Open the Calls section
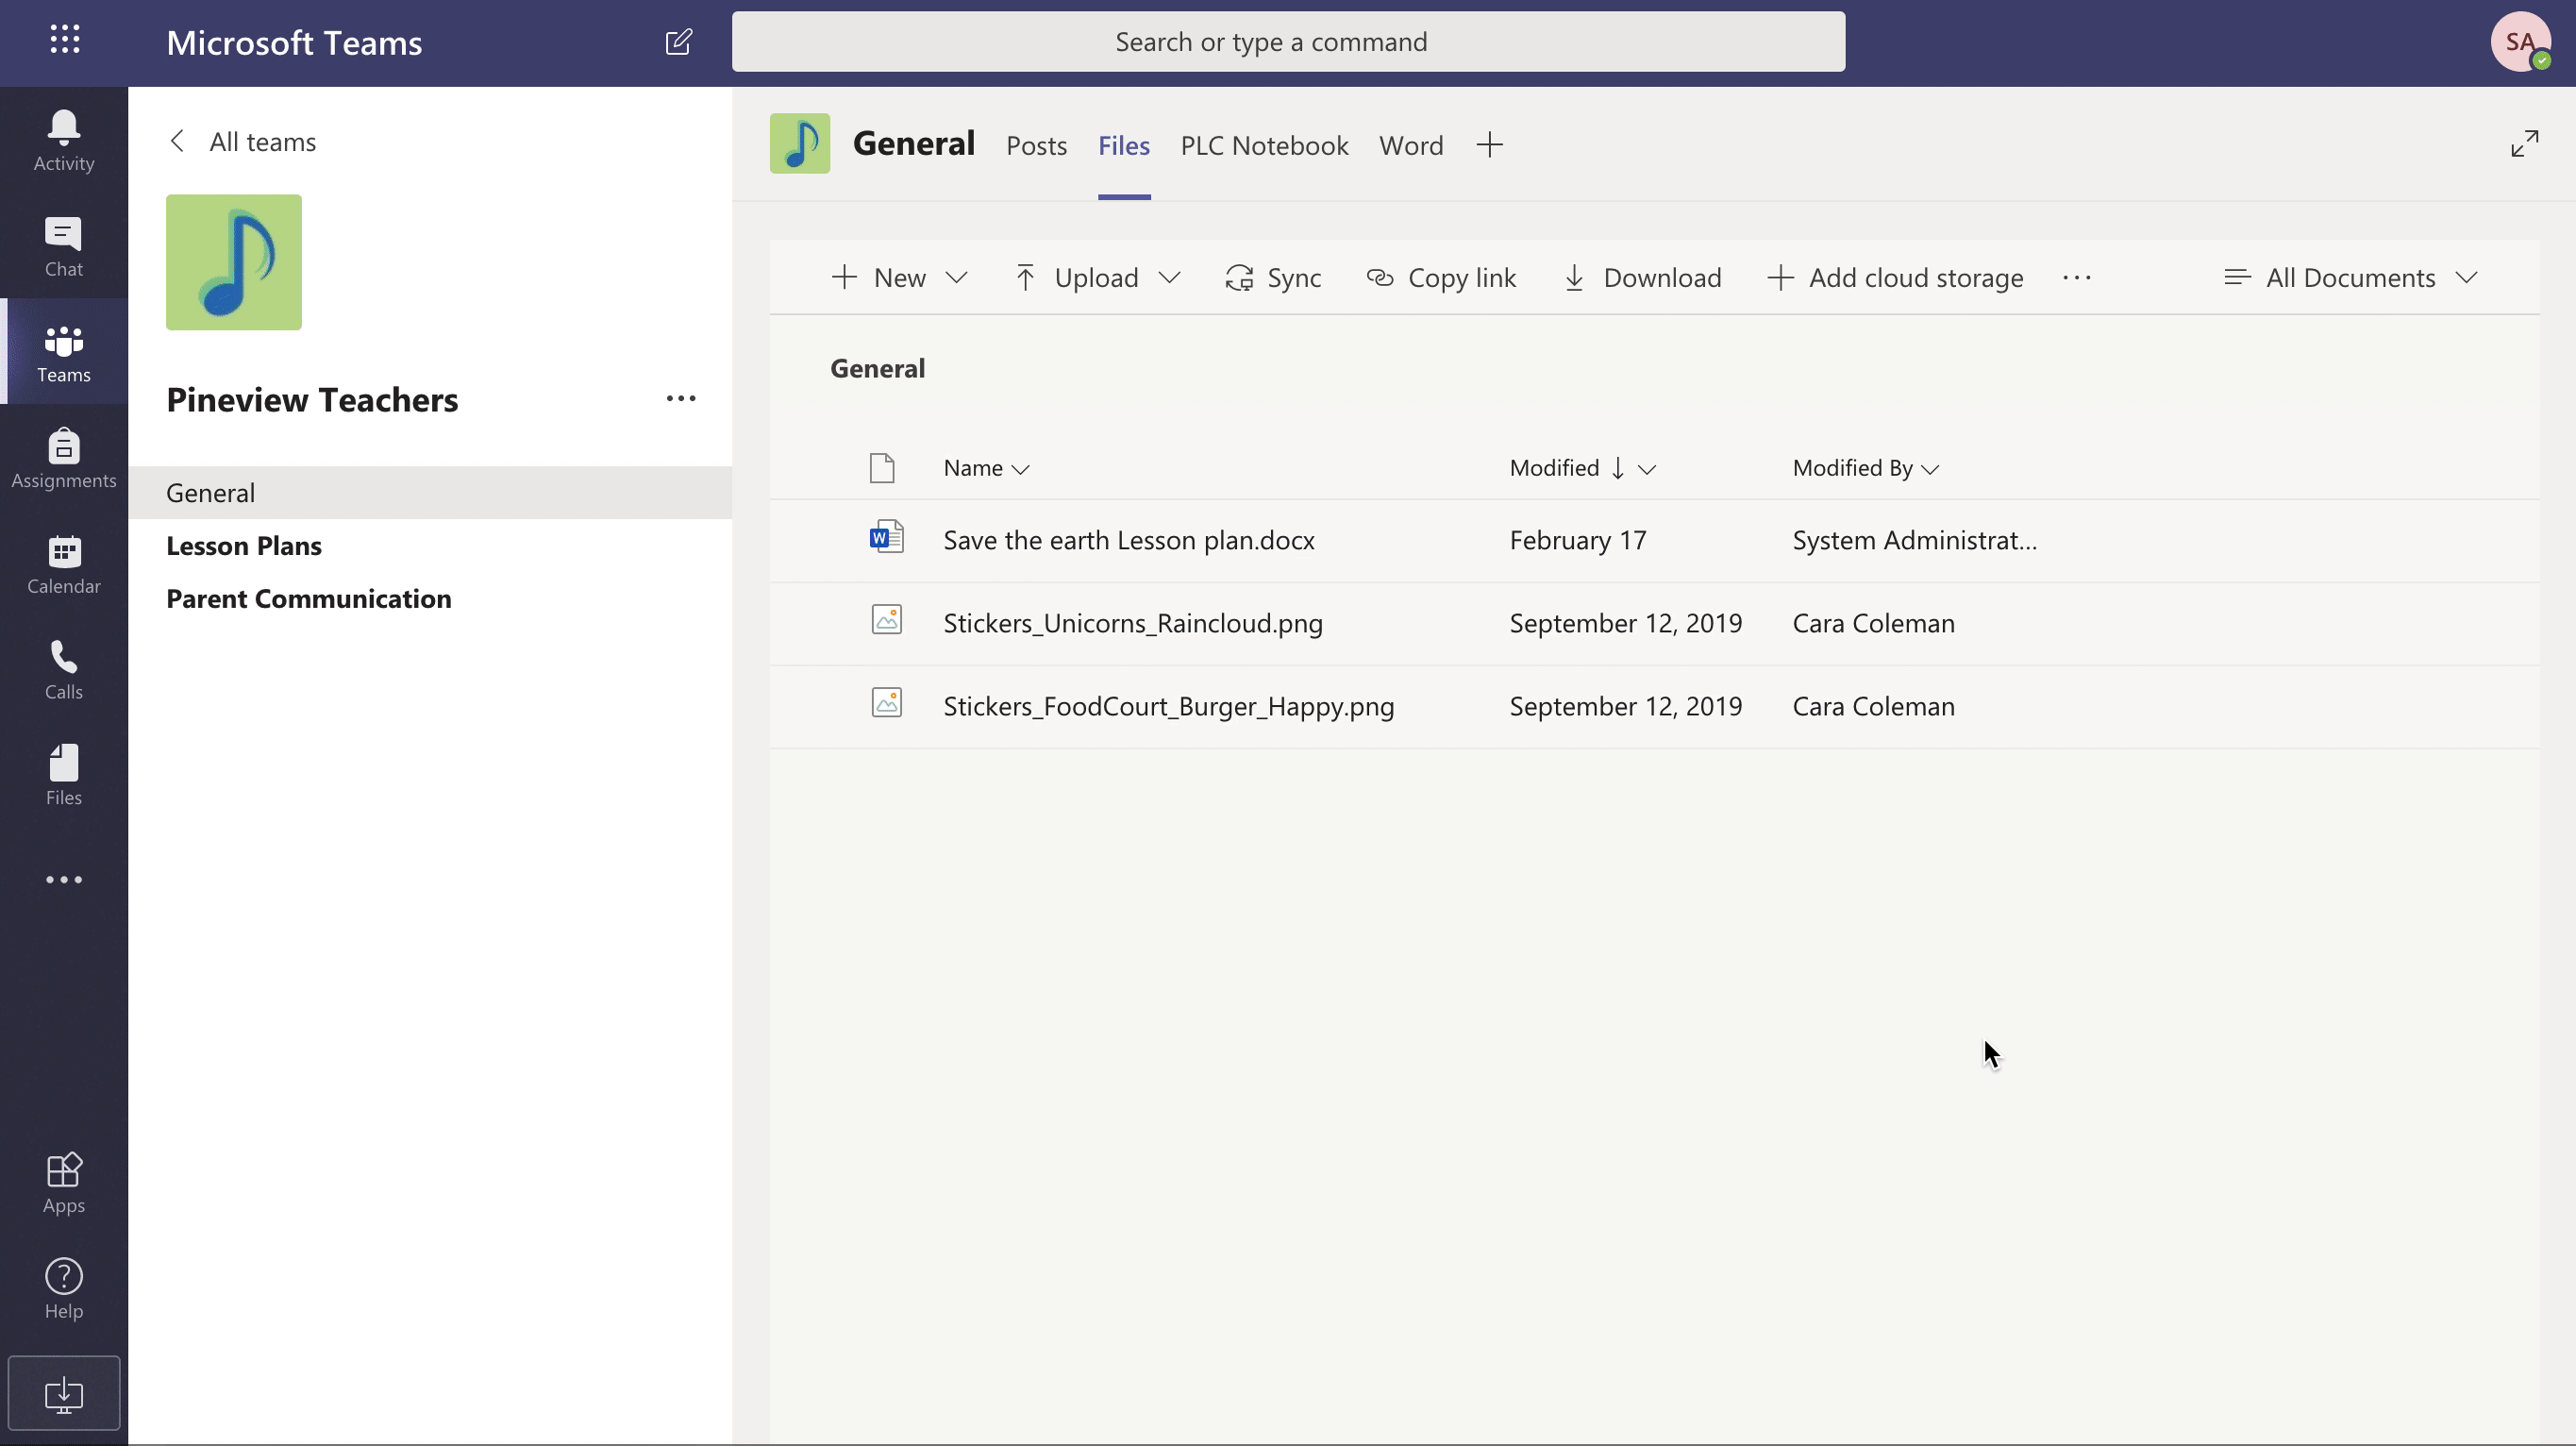2576x1446 pixels. coord(63,668)
